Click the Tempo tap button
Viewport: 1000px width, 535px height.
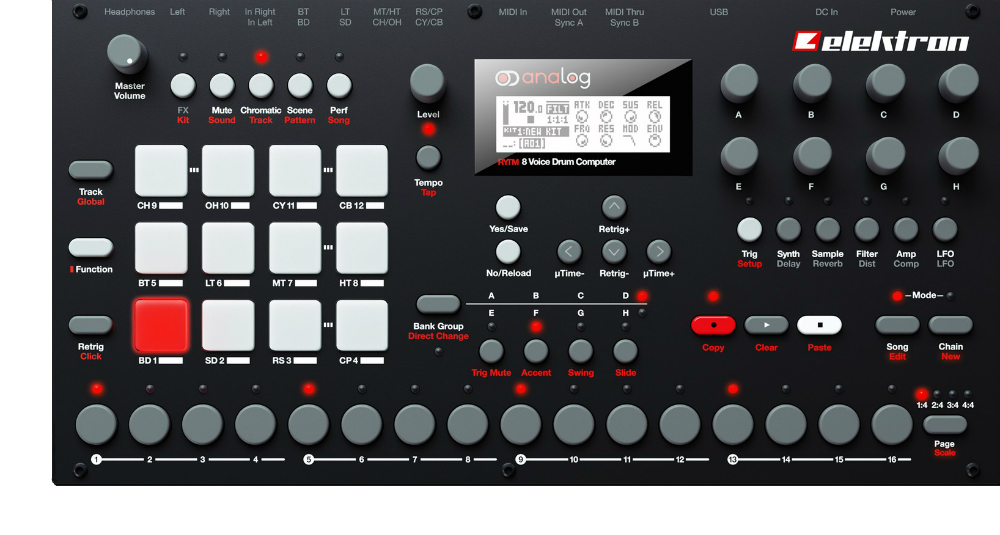(428, 158)
